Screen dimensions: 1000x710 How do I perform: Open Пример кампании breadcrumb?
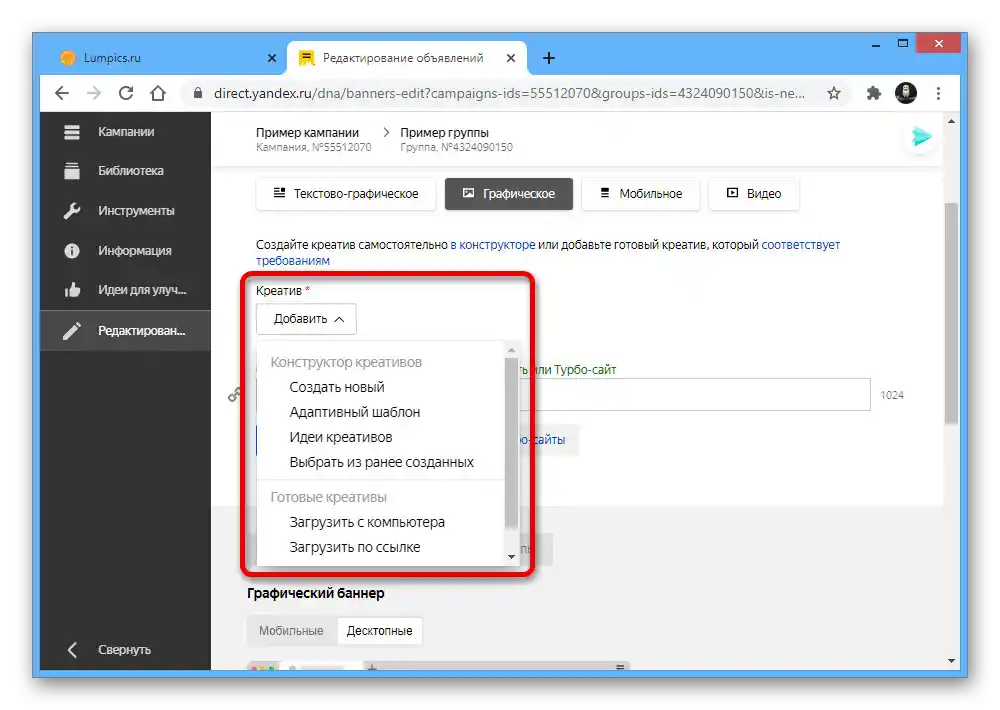click(x=307, y=133)
